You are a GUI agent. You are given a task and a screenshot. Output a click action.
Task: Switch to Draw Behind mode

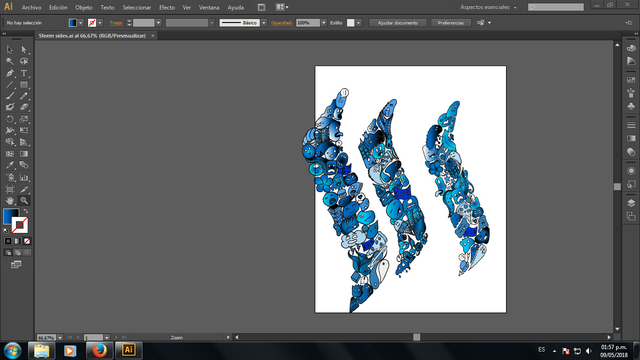[x=18, y=253]
